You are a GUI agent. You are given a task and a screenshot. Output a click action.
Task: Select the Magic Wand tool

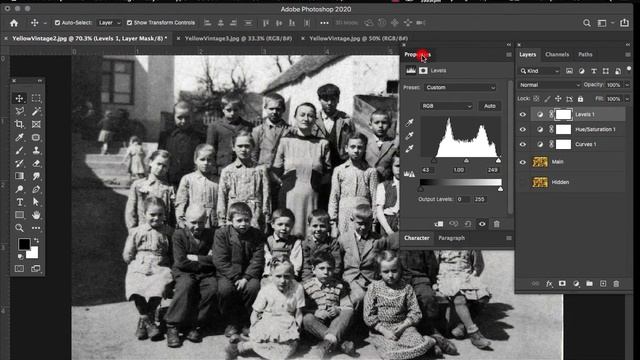tap(36, 111)
